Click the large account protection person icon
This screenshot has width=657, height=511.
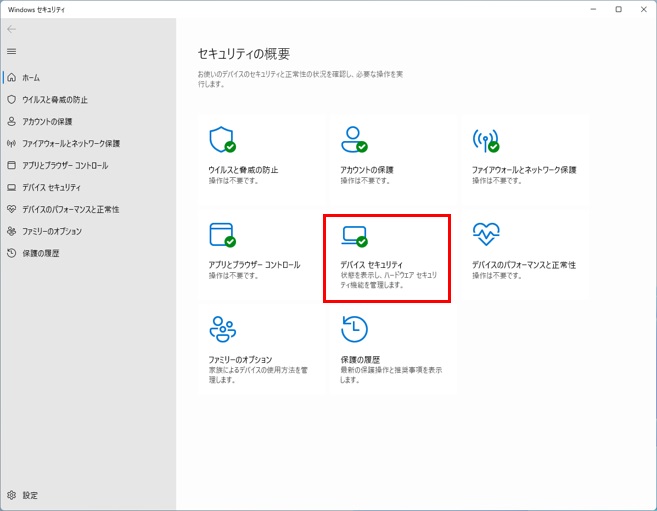(354, 140)
